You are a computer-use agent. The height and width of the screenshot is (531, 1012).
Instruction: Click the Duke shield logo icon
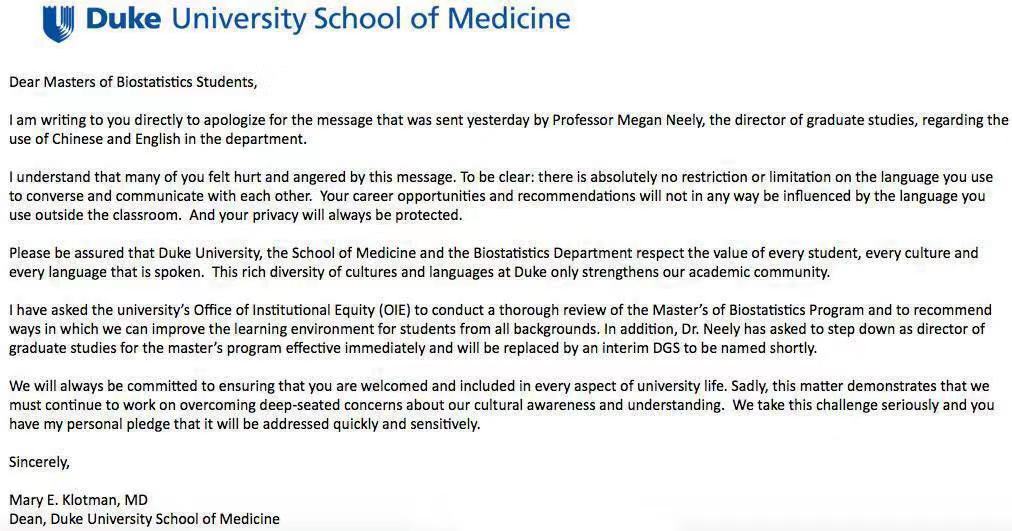[58, 22]
